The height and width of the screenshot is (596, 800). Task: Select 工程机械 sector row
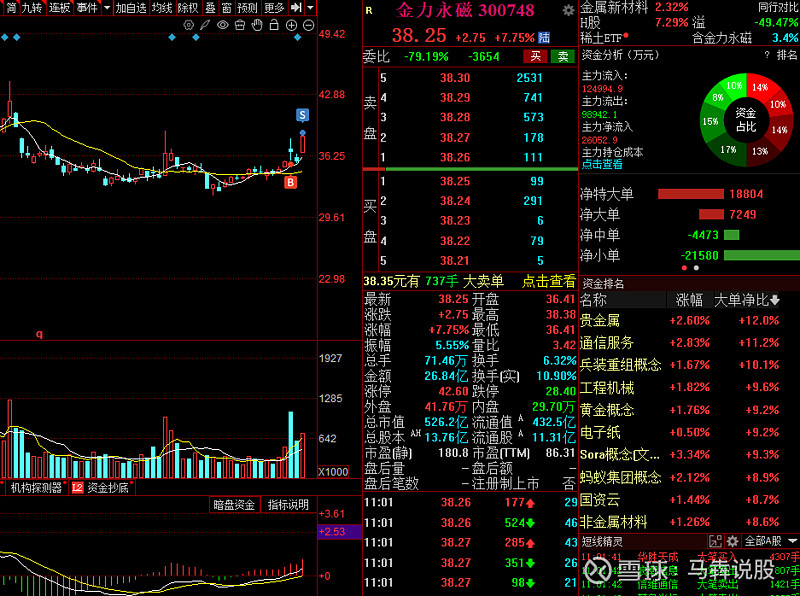pyautogui.click(x=689, y=387)
